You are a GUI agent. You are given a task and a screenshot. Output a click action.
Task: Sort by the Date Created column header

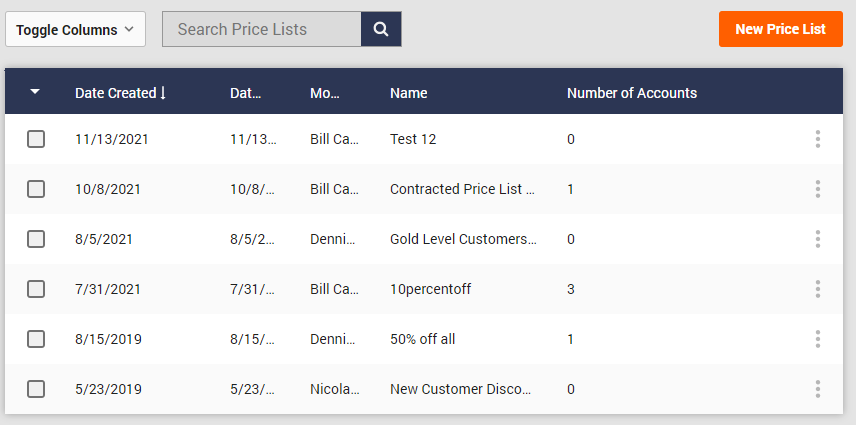116,93
